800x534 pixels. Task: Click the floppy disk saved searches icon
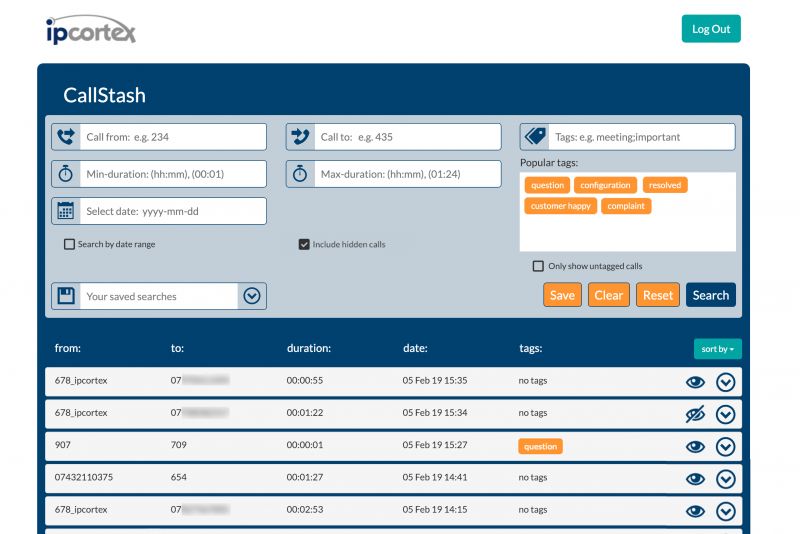coord(66,296)
